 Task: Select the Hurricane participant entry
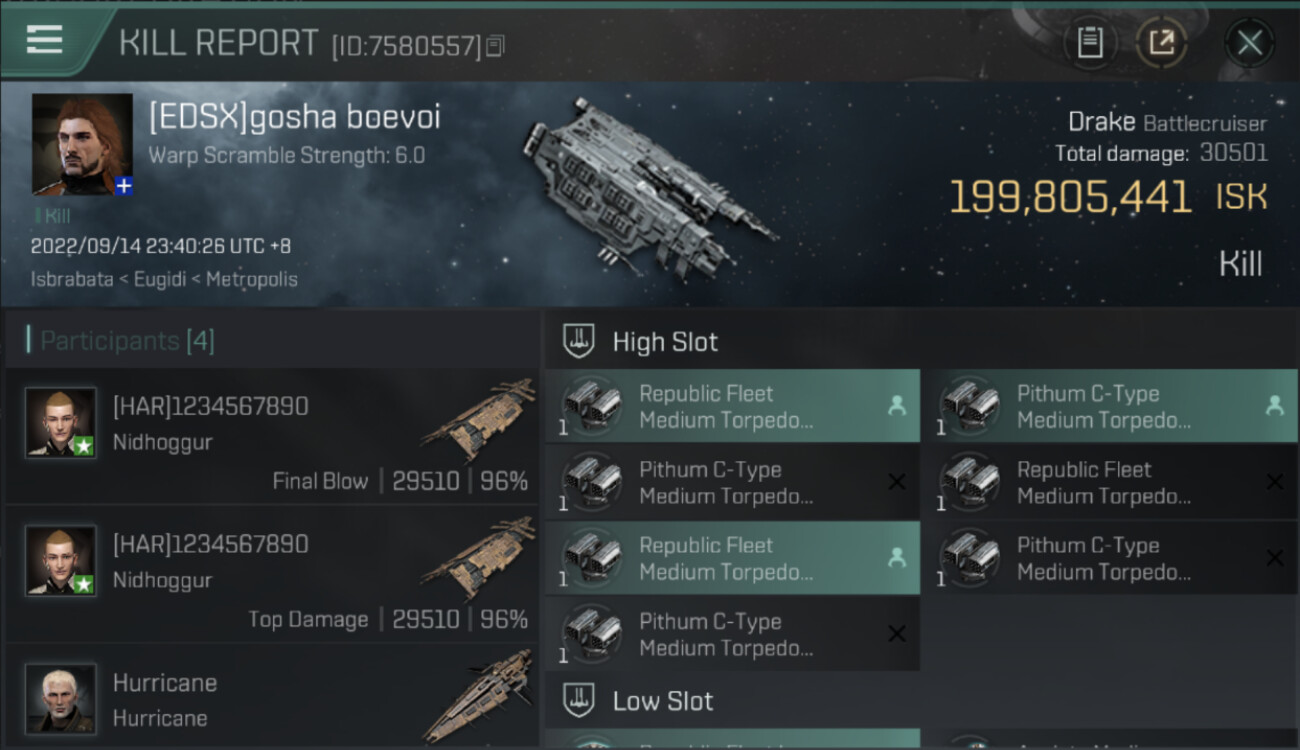click(x=270, y=700)
